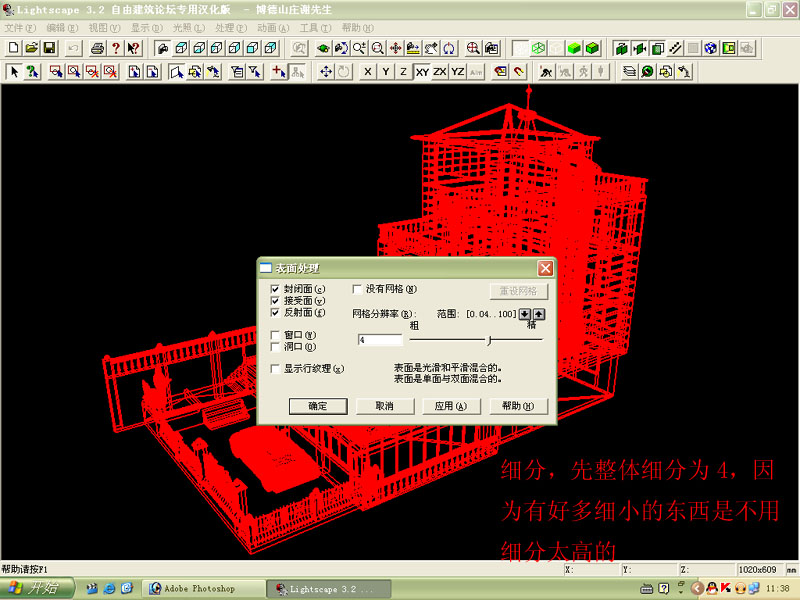Screen dimensions: 800x600
Task: Select the perspective camera view icon
Action: [x=163, y=48]
